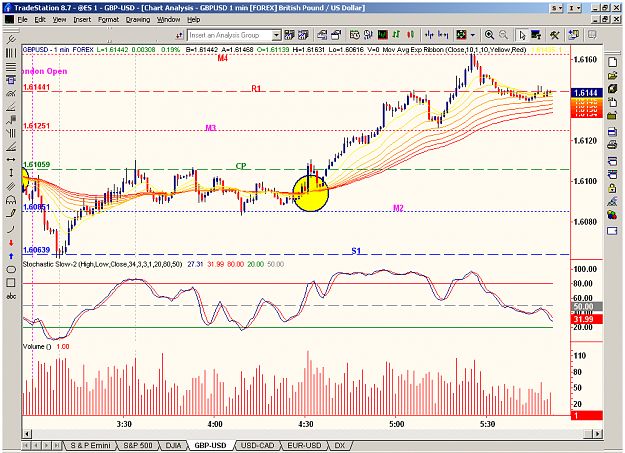Select the horizontal double-arrow tool

11,160
